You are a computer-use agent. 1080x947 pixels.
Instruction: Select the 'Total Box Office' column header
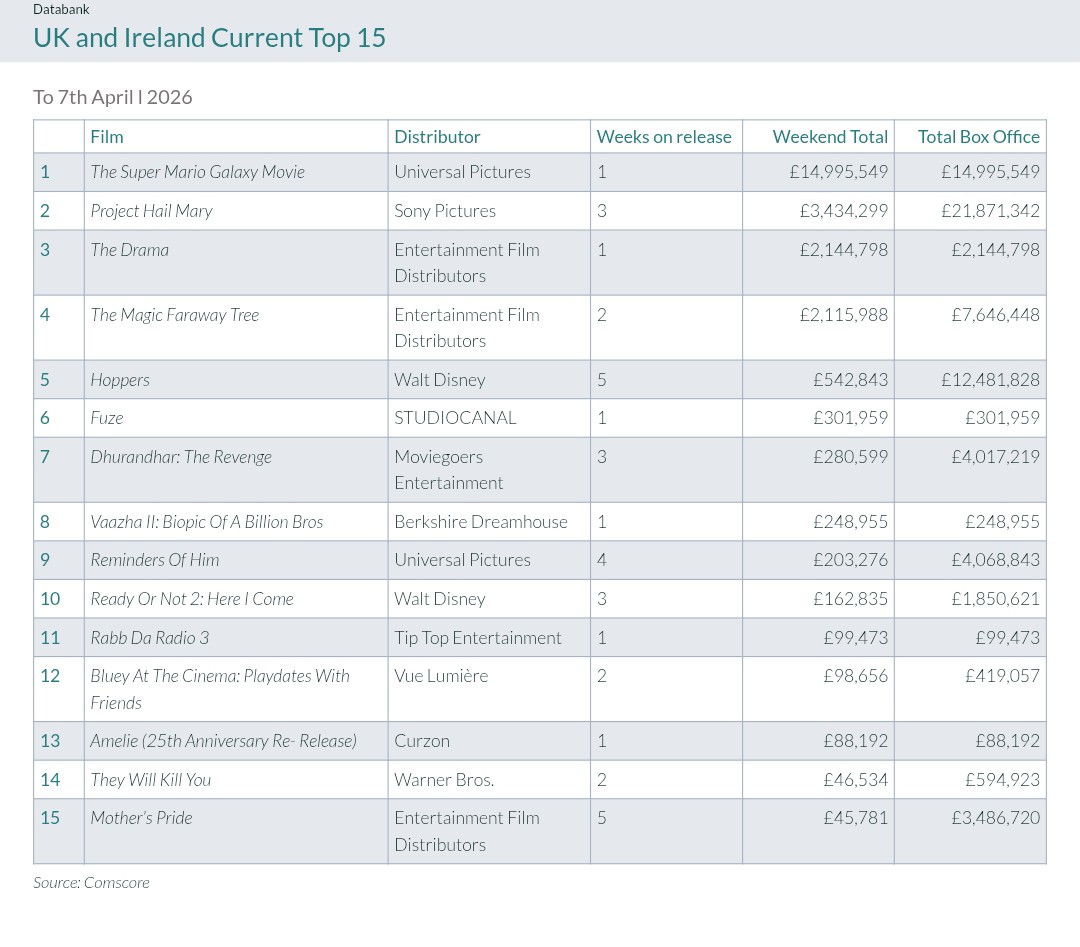pos(979,137)
